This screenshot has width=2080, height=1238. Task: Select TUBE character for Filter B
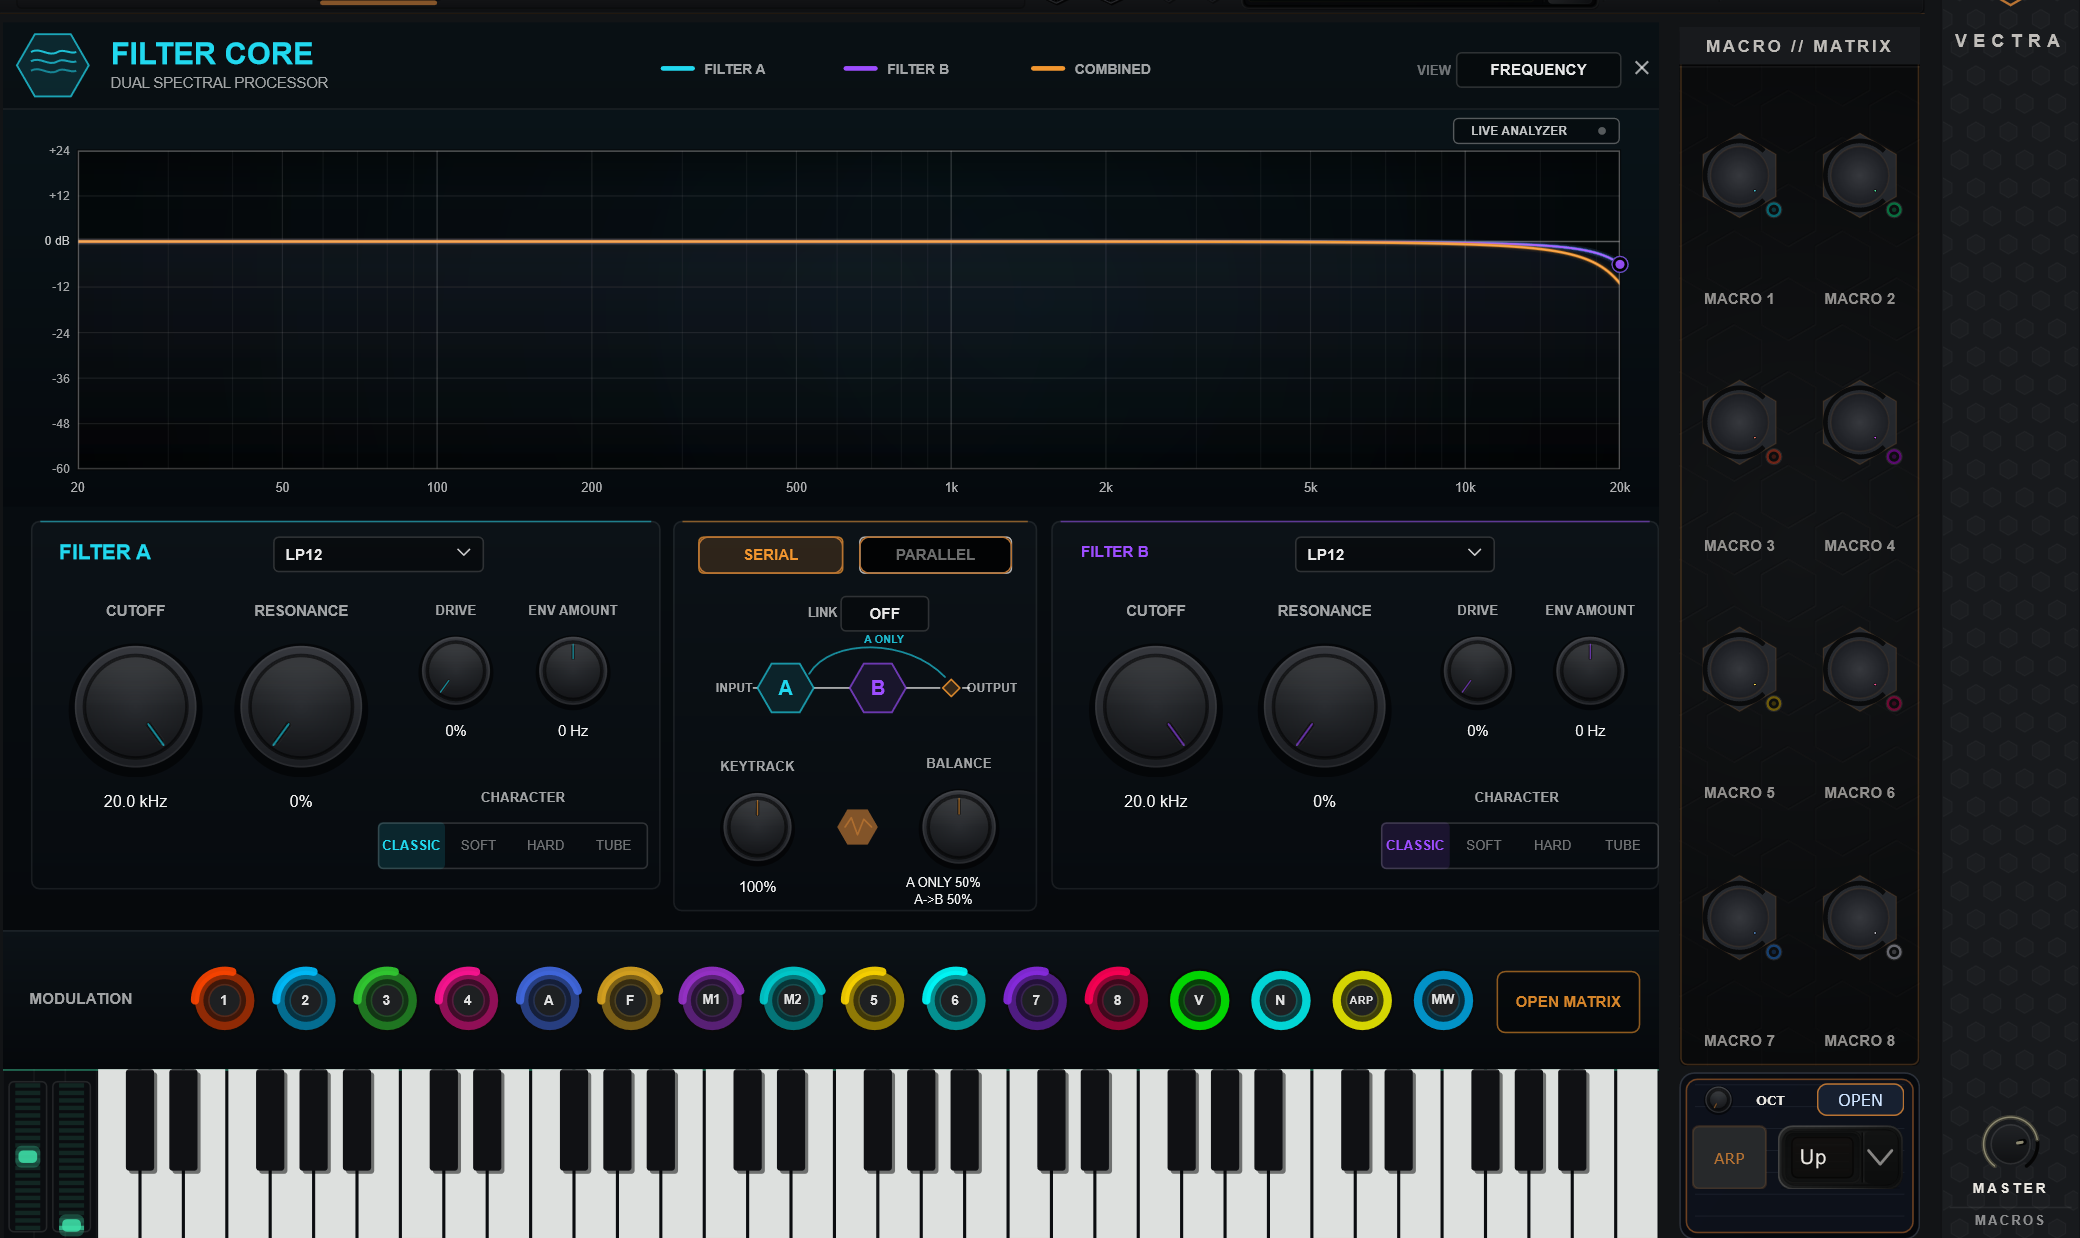tap(1622, 845)
